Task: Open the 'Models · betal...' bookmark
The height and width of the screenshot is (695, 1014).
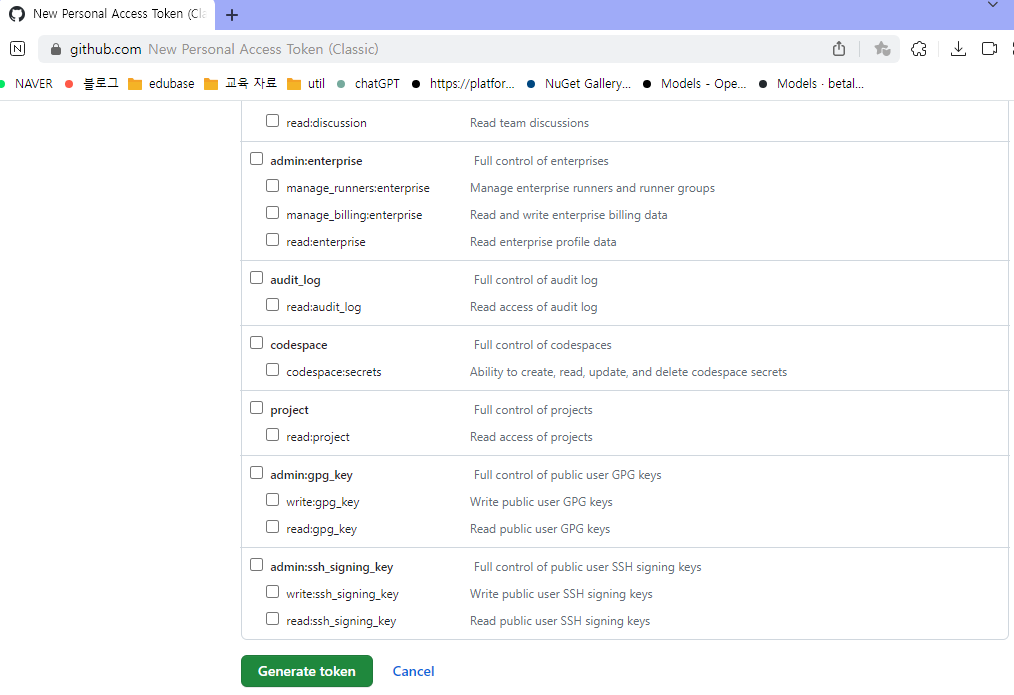Action: tap(811, 83)
